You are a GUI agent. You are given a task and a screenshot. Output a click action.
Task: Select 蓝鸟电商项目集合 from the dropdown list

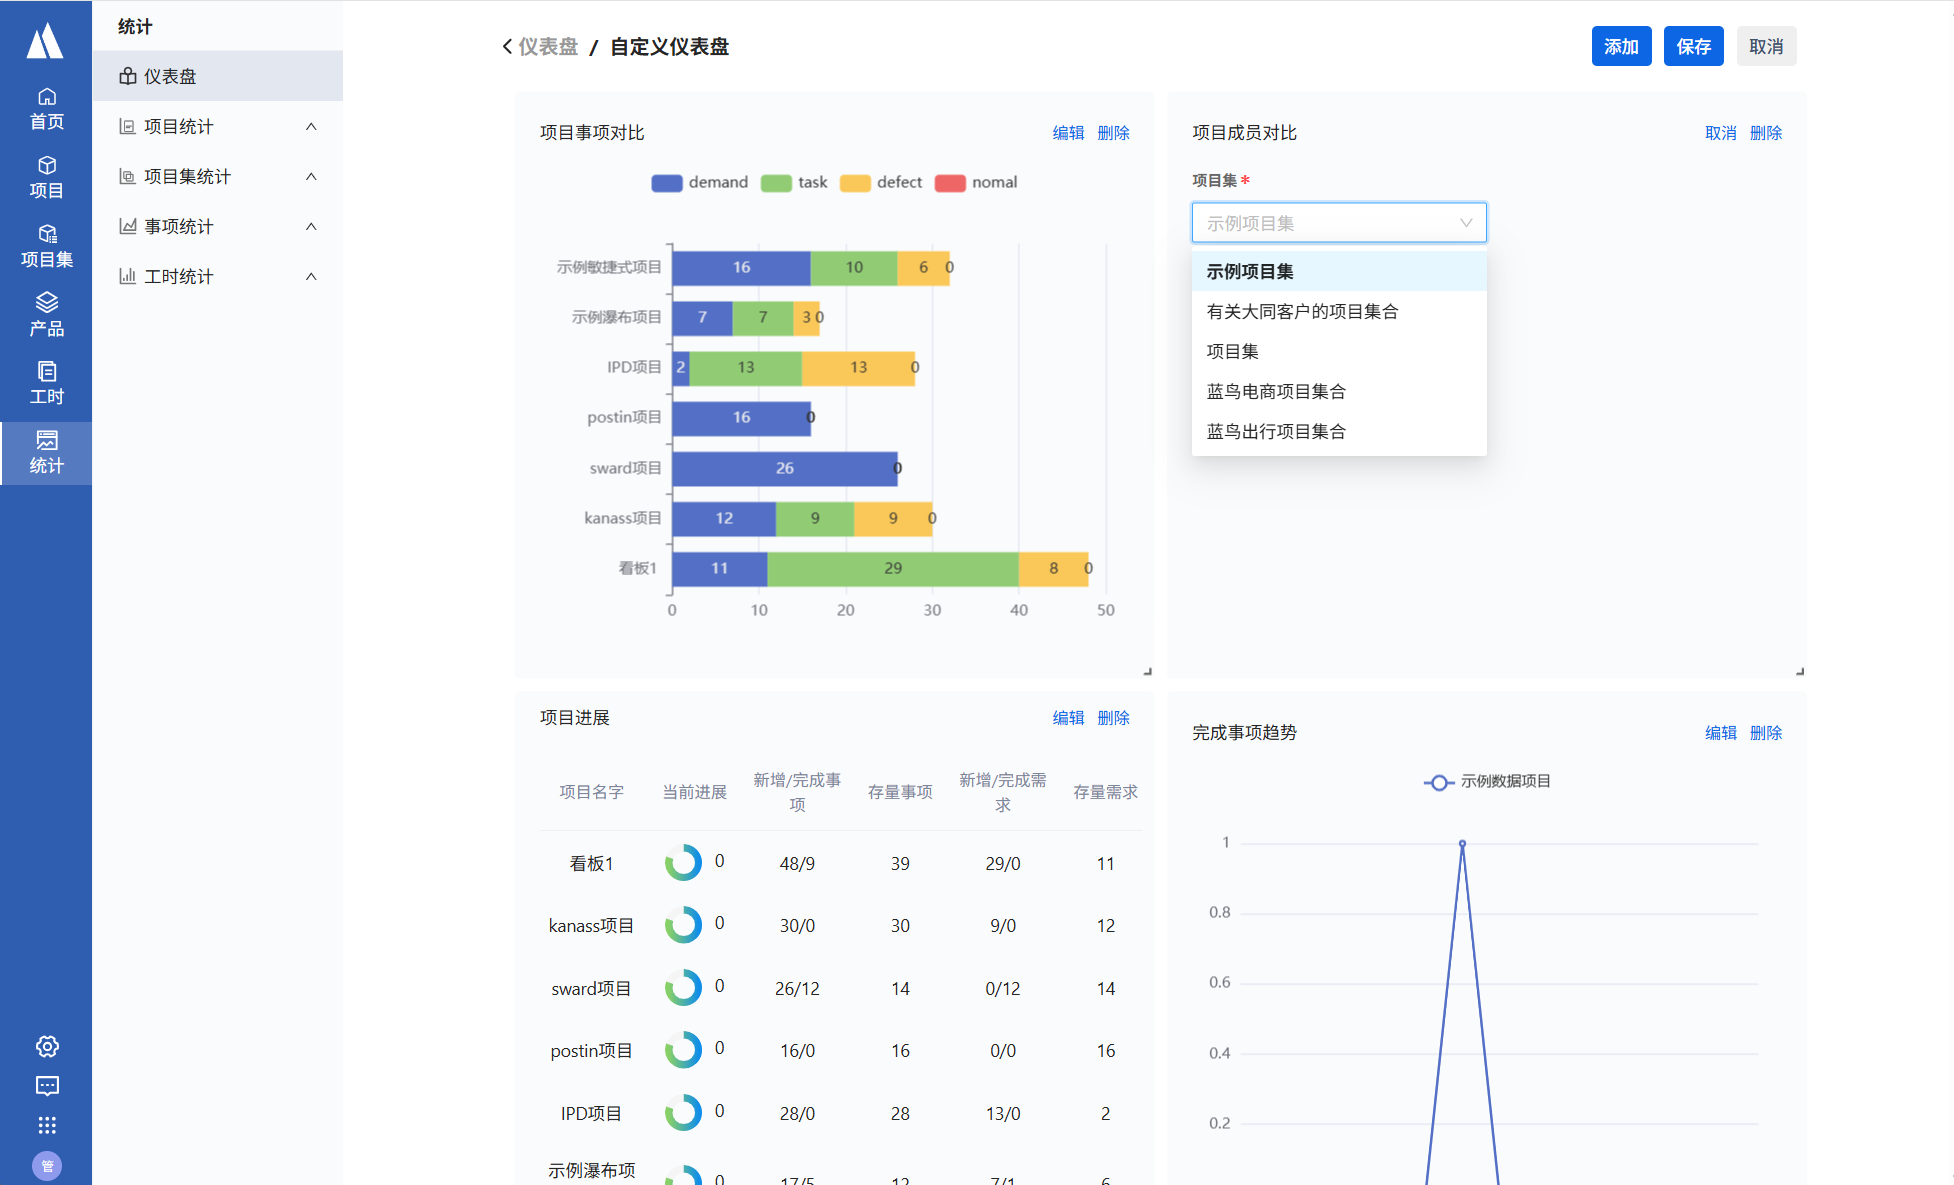[x=1276, y=391]
